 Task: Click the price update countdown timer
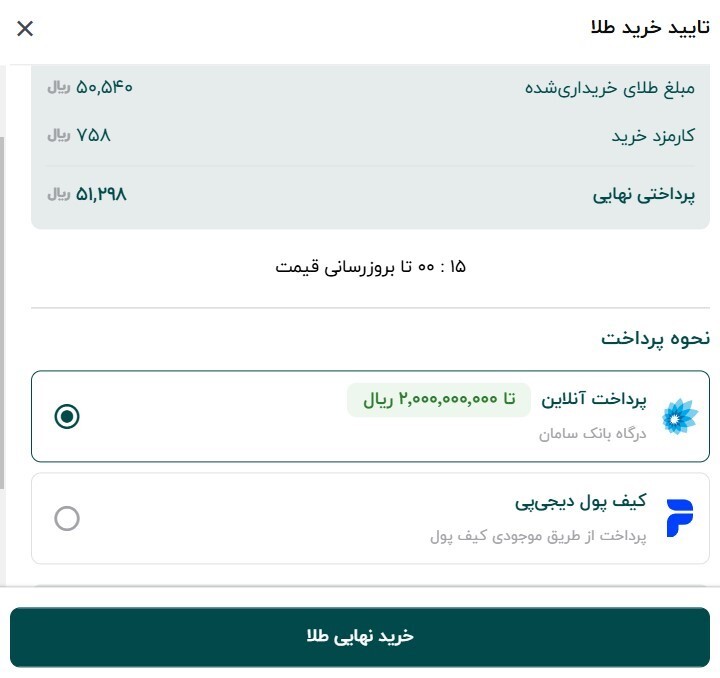coord(370,267)
